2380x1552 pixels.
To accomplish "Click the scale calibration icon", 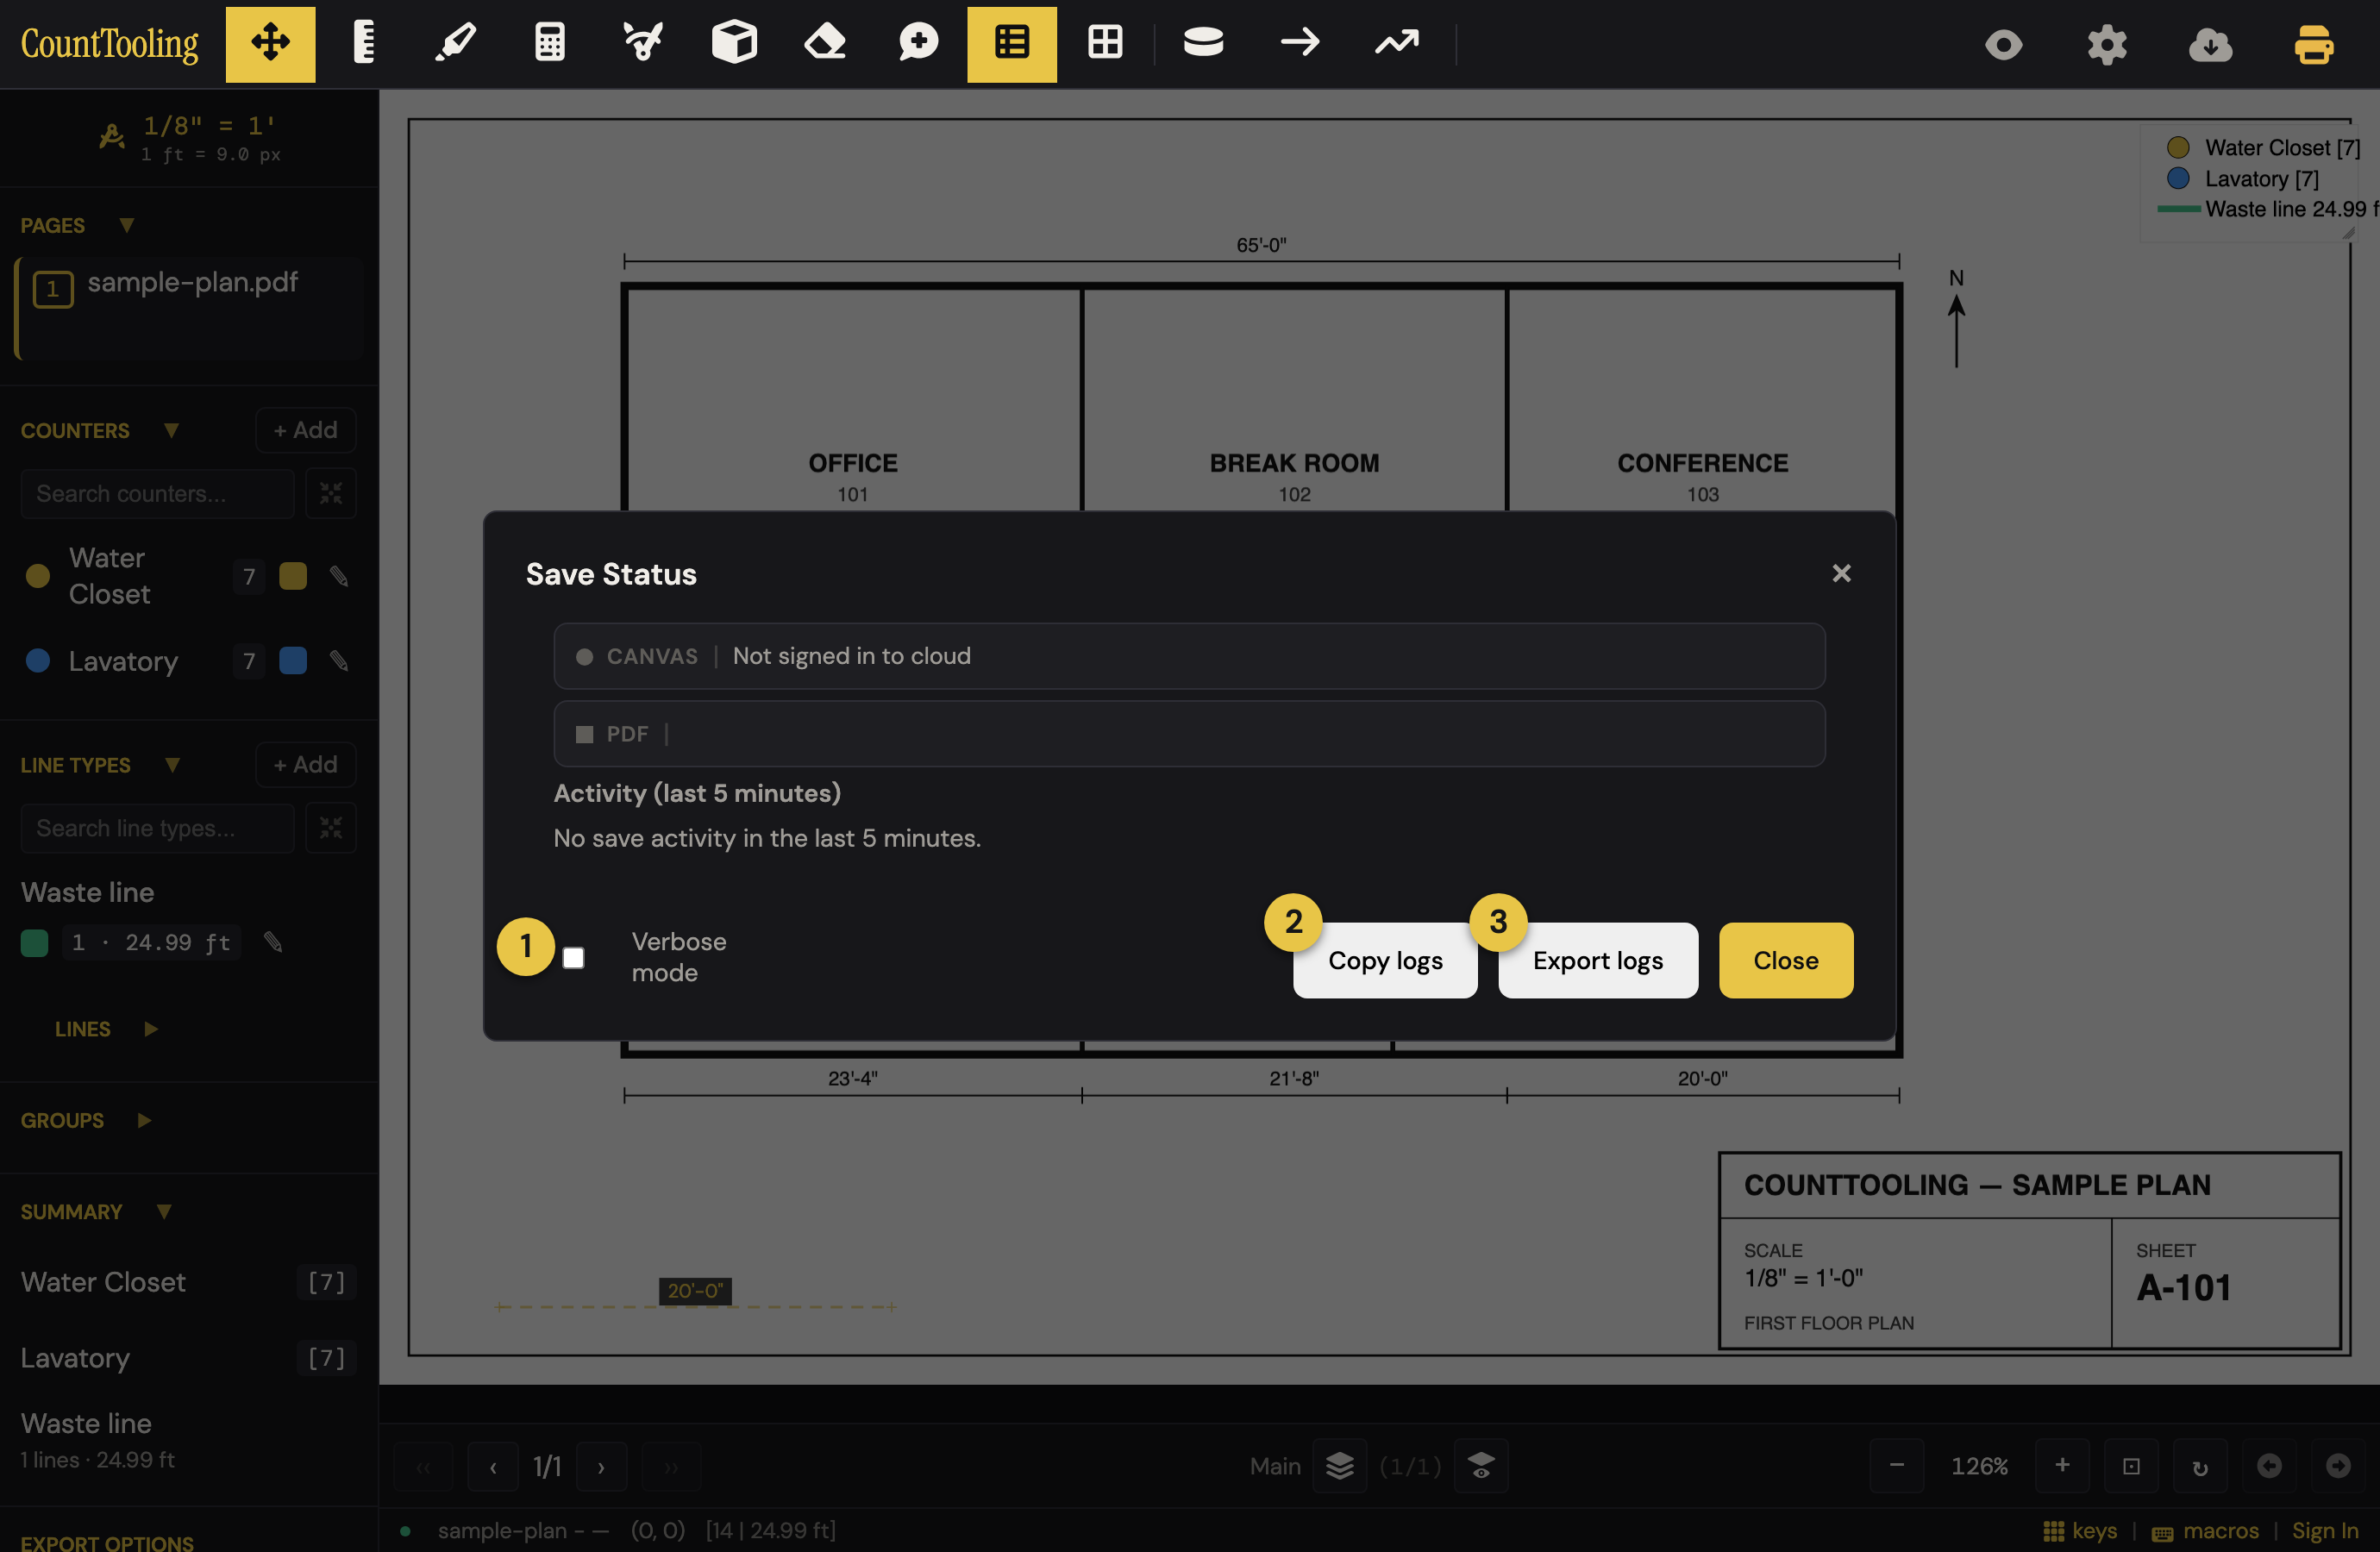I will click(x=112, y=135).
